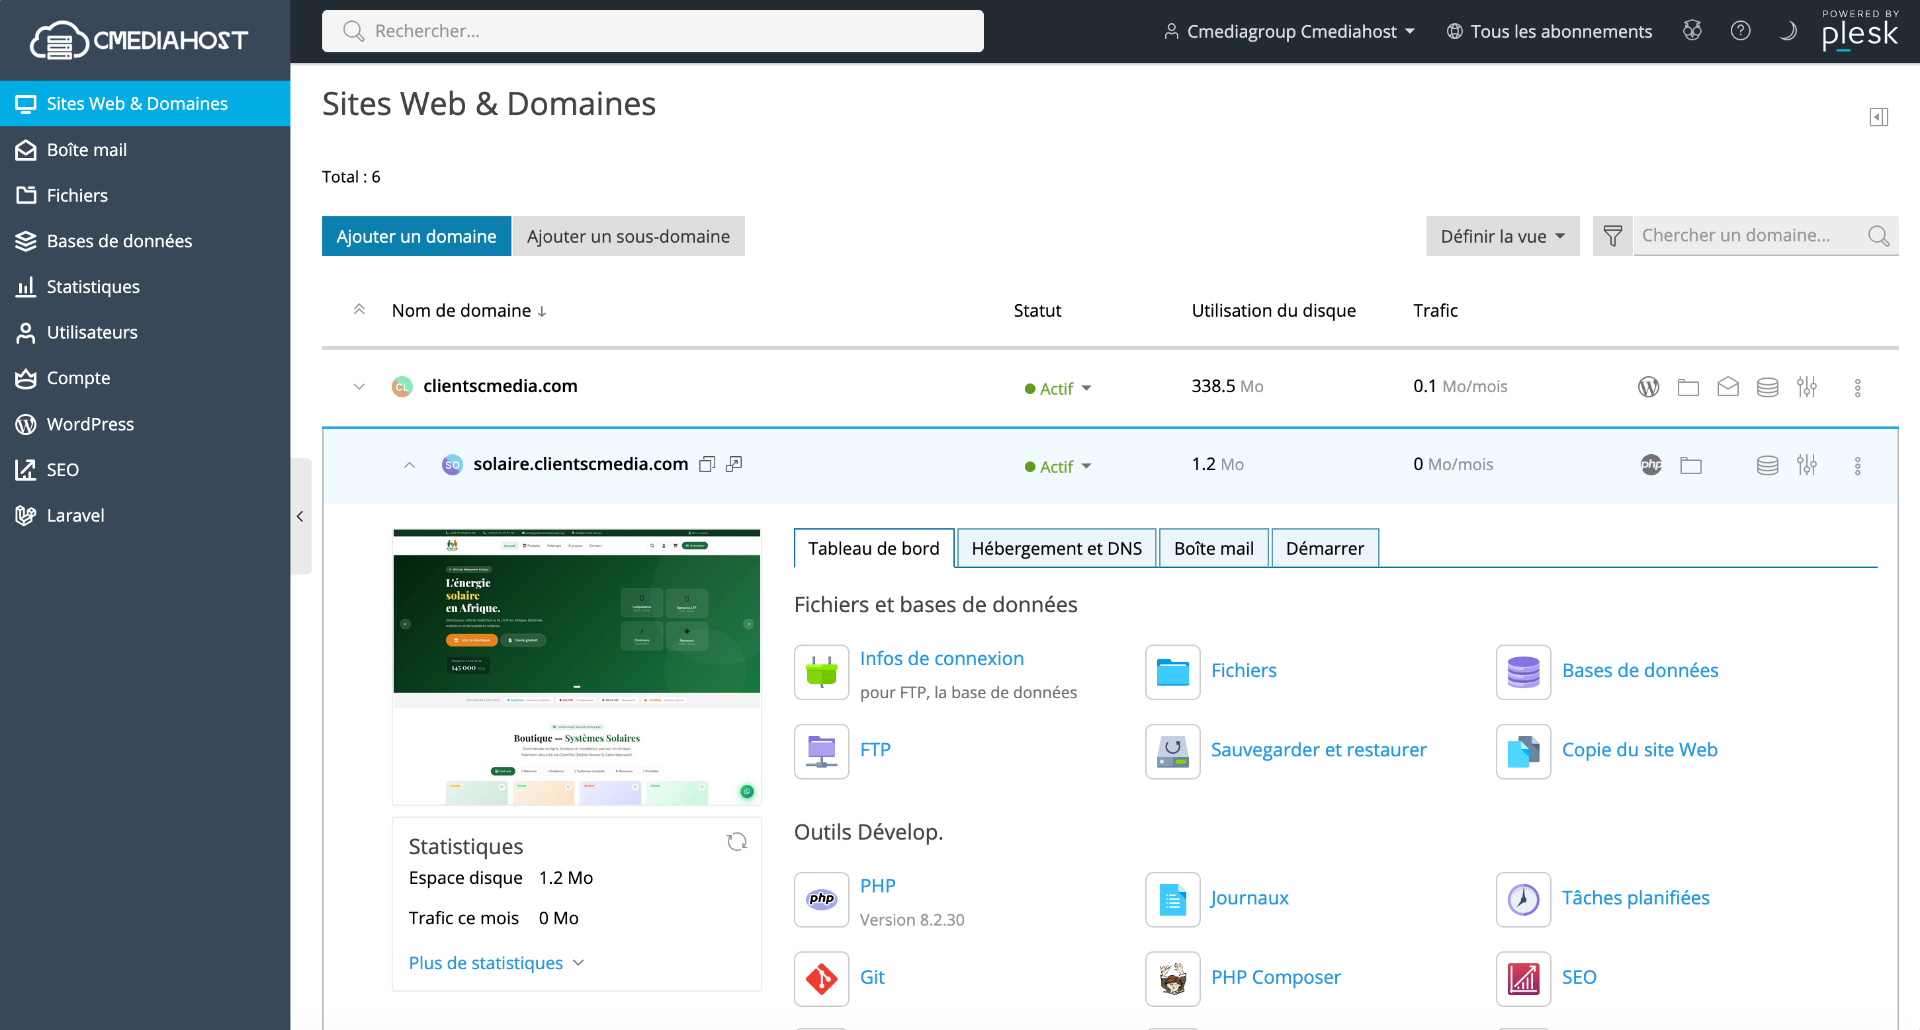Open mail icon in clientscmedia.com row
The width and height of the screenshot is (1920, 1030).
tap(1728, 387)
